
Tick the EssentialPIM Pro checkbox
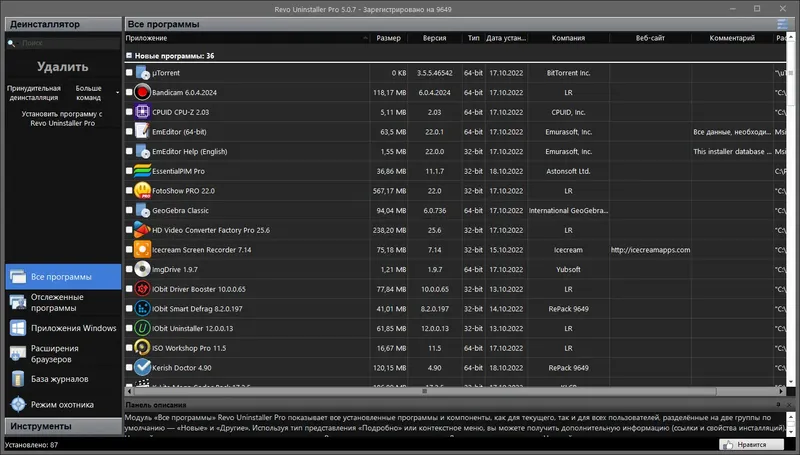129,170
